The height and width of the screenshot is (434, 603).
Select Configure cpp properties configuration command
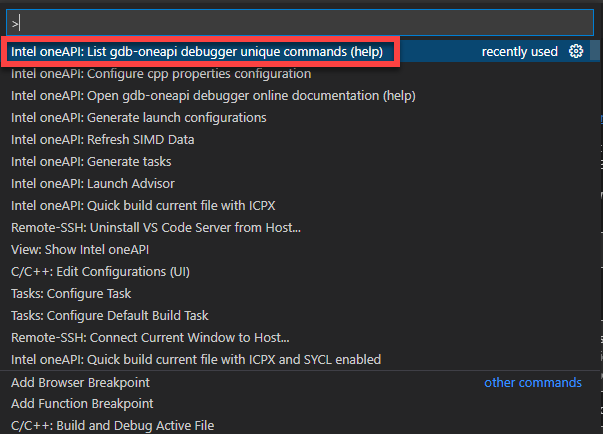161,74
